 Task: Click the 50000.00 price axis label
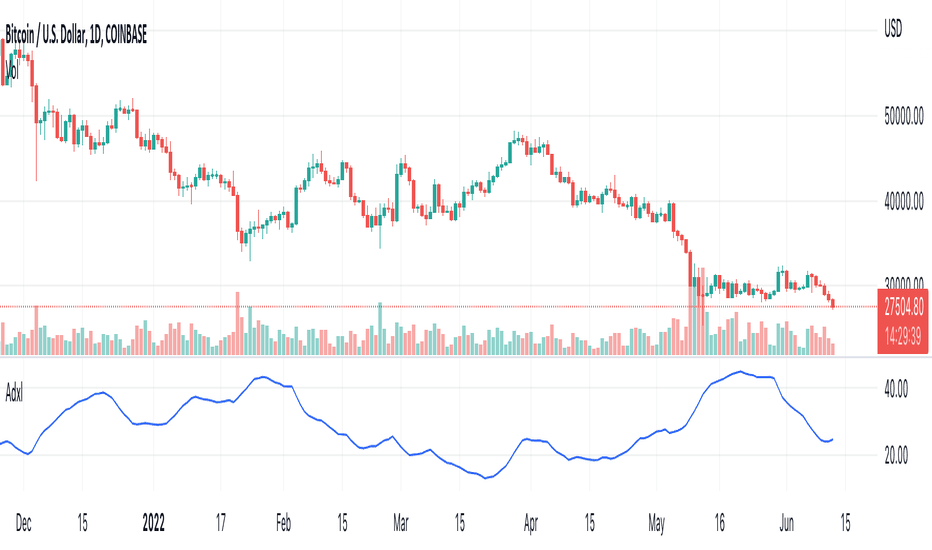point(903,117)
